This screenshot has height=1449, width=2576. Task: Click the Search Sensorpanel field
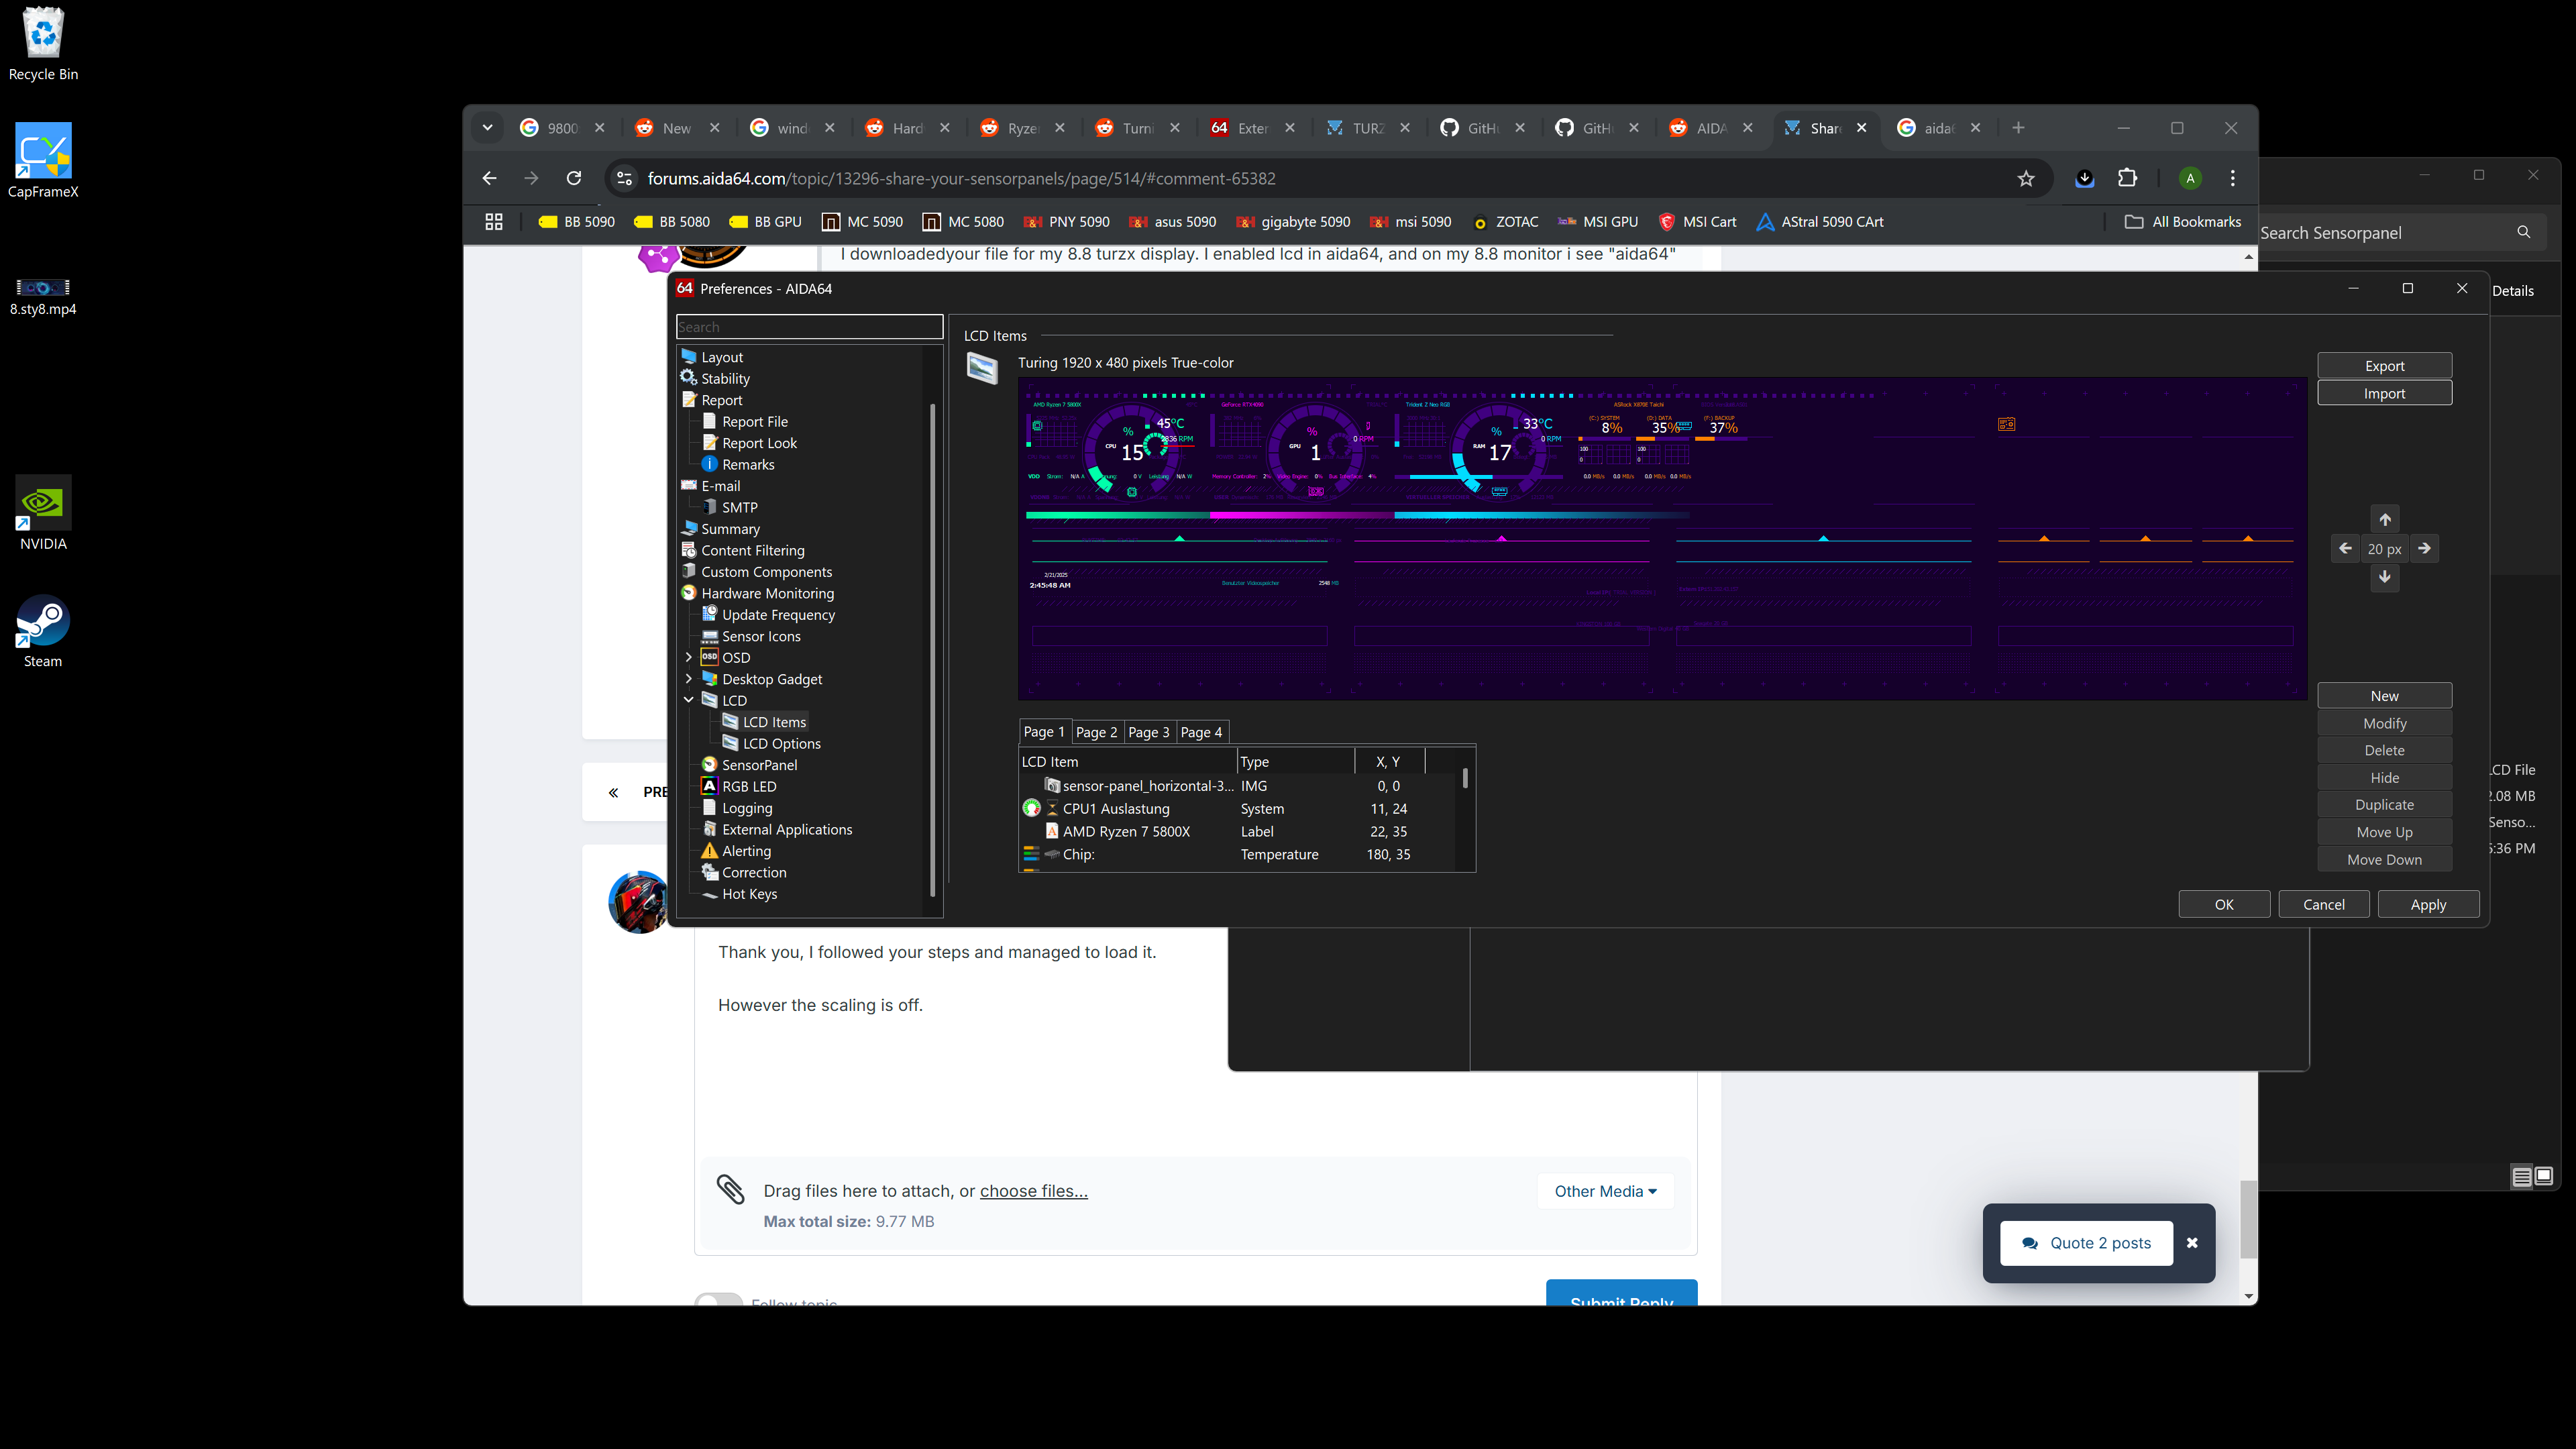[2385, 232]
